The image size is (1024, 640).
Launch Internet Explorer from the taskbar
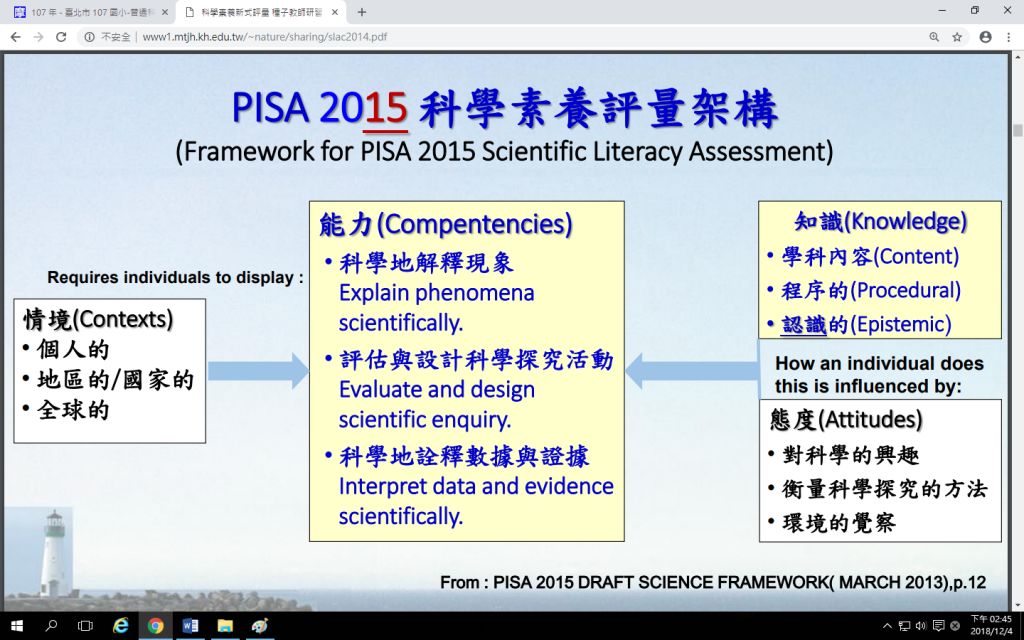(x=121, y=626)
